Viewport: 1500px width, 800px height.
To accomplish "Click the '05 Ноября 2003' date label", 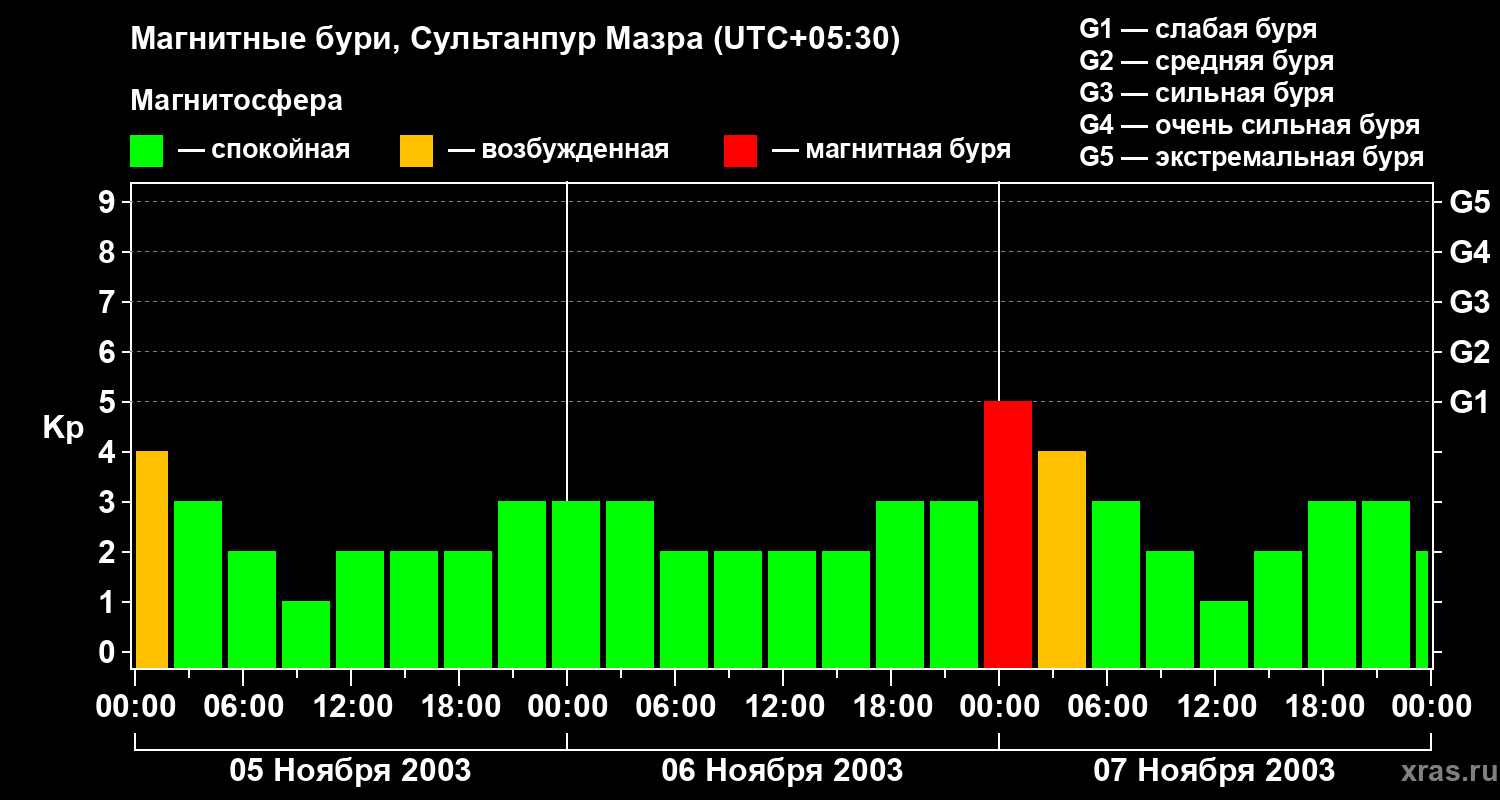I will pyautogui.click(x=350, y=771).
